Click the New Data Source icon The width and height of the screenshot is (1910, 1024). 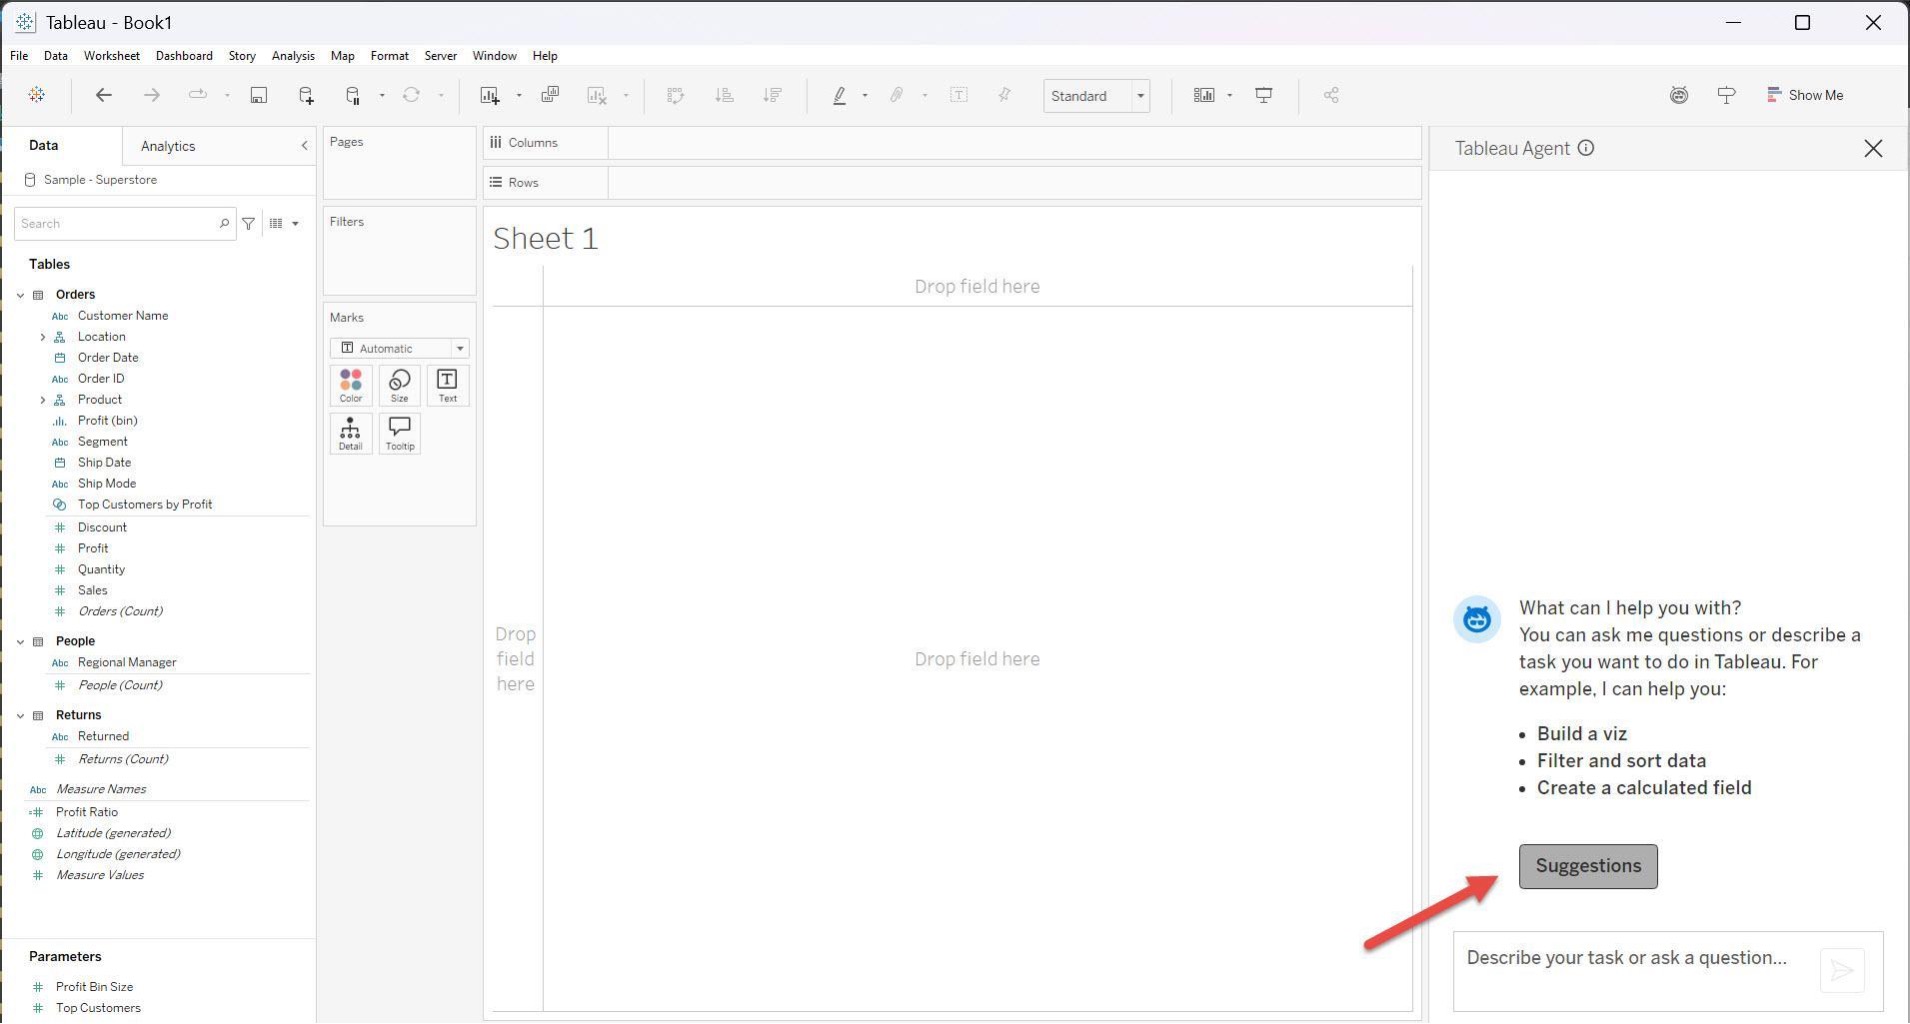[x=306, y=95]
